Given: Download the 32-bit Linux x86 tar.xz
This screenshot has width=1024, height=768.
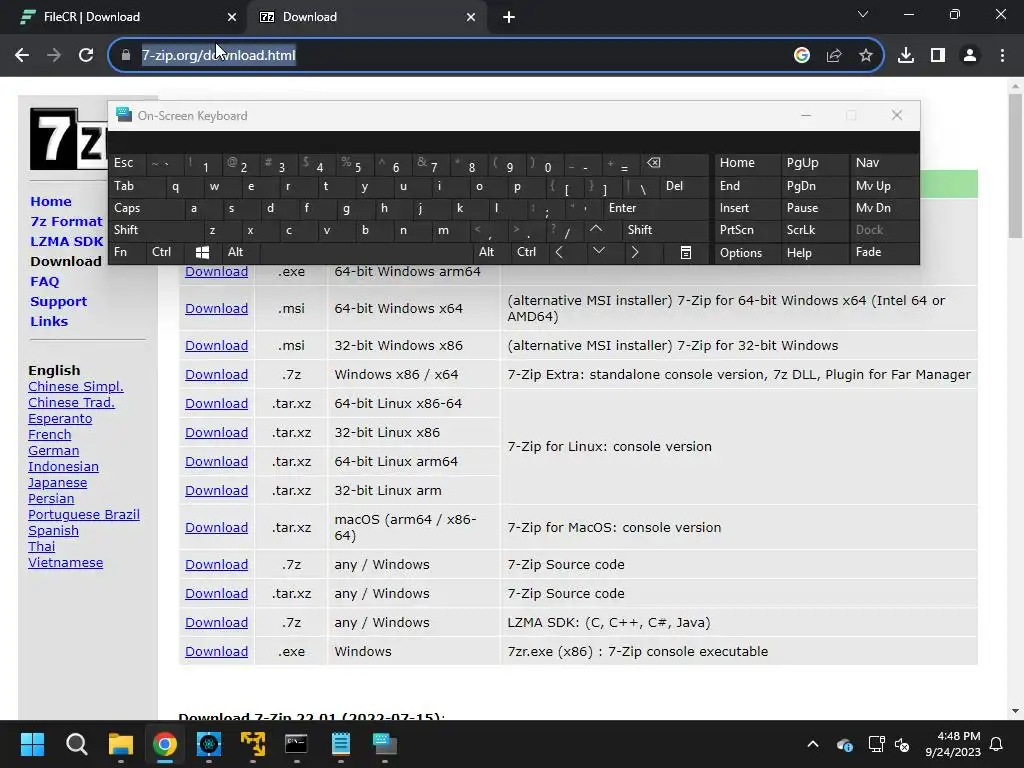Looking at the screenshot, I should (x=216, y=432).
